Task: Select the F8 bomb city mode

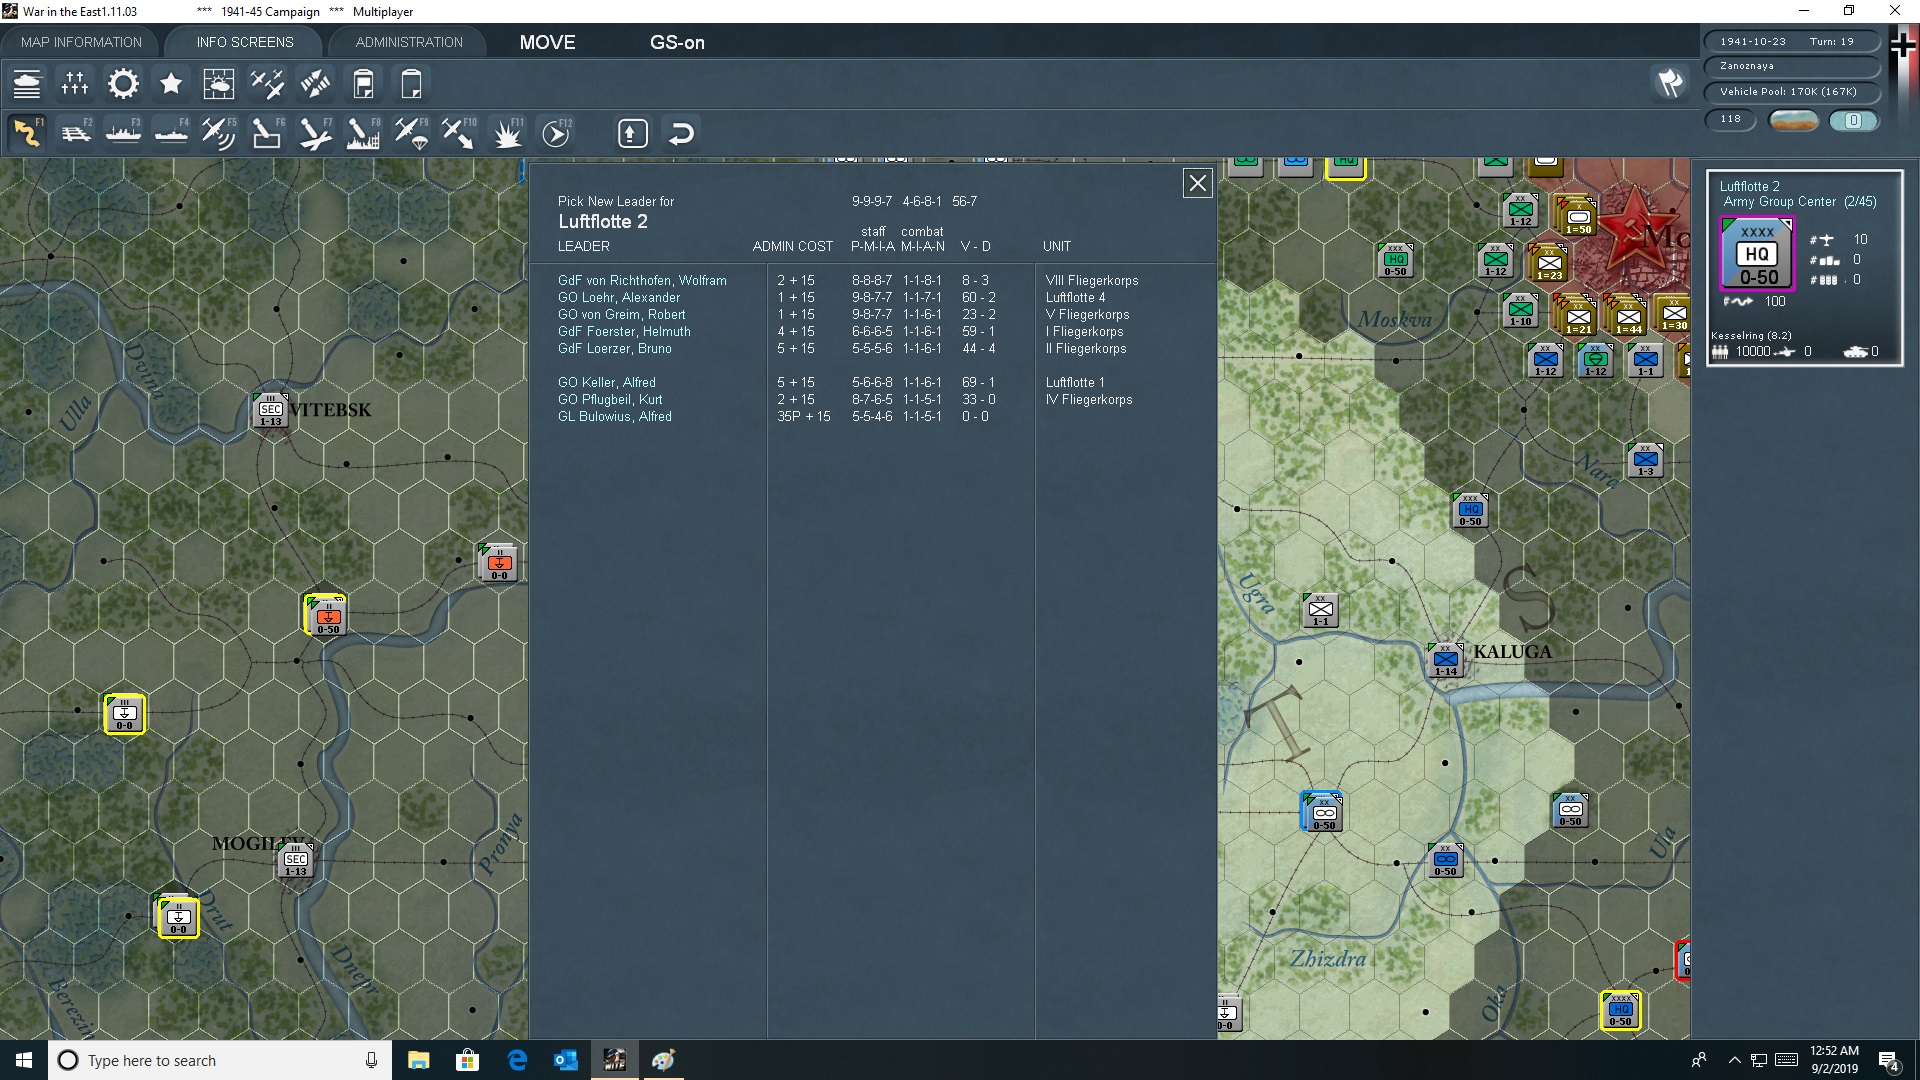Action: click(x=362, y=133)
